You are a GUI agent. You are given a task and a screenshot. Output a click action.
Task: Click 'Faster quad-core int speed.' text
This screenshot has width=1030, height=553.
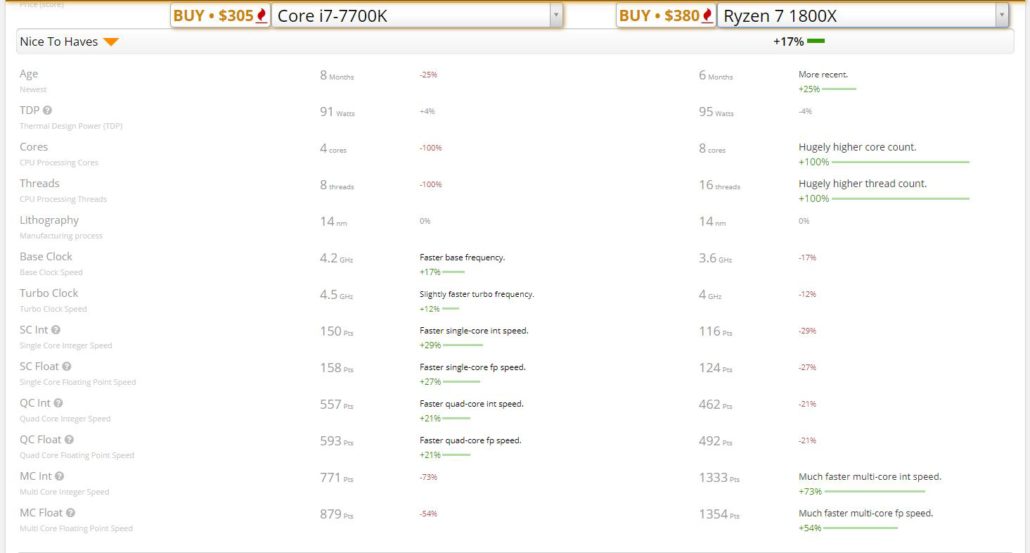pyautogui.click(x=472, y=404)
